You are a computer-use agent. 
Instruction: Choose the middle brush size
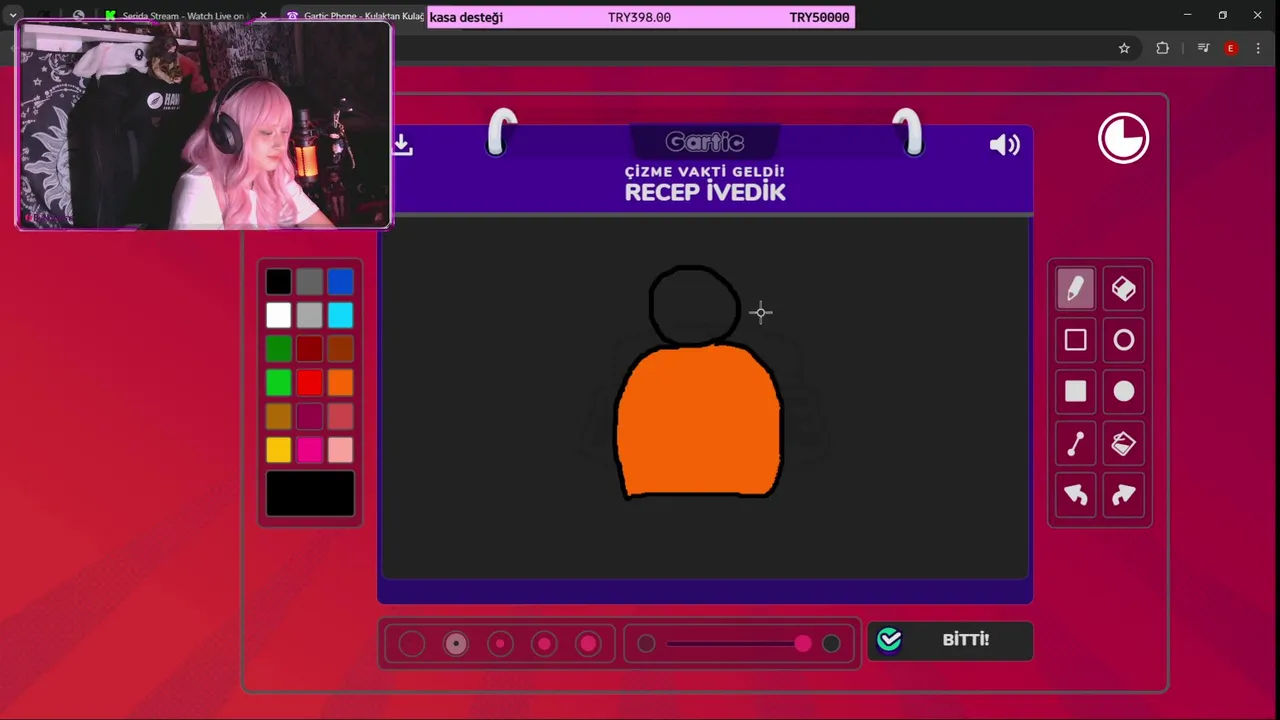tap(500, 644)
